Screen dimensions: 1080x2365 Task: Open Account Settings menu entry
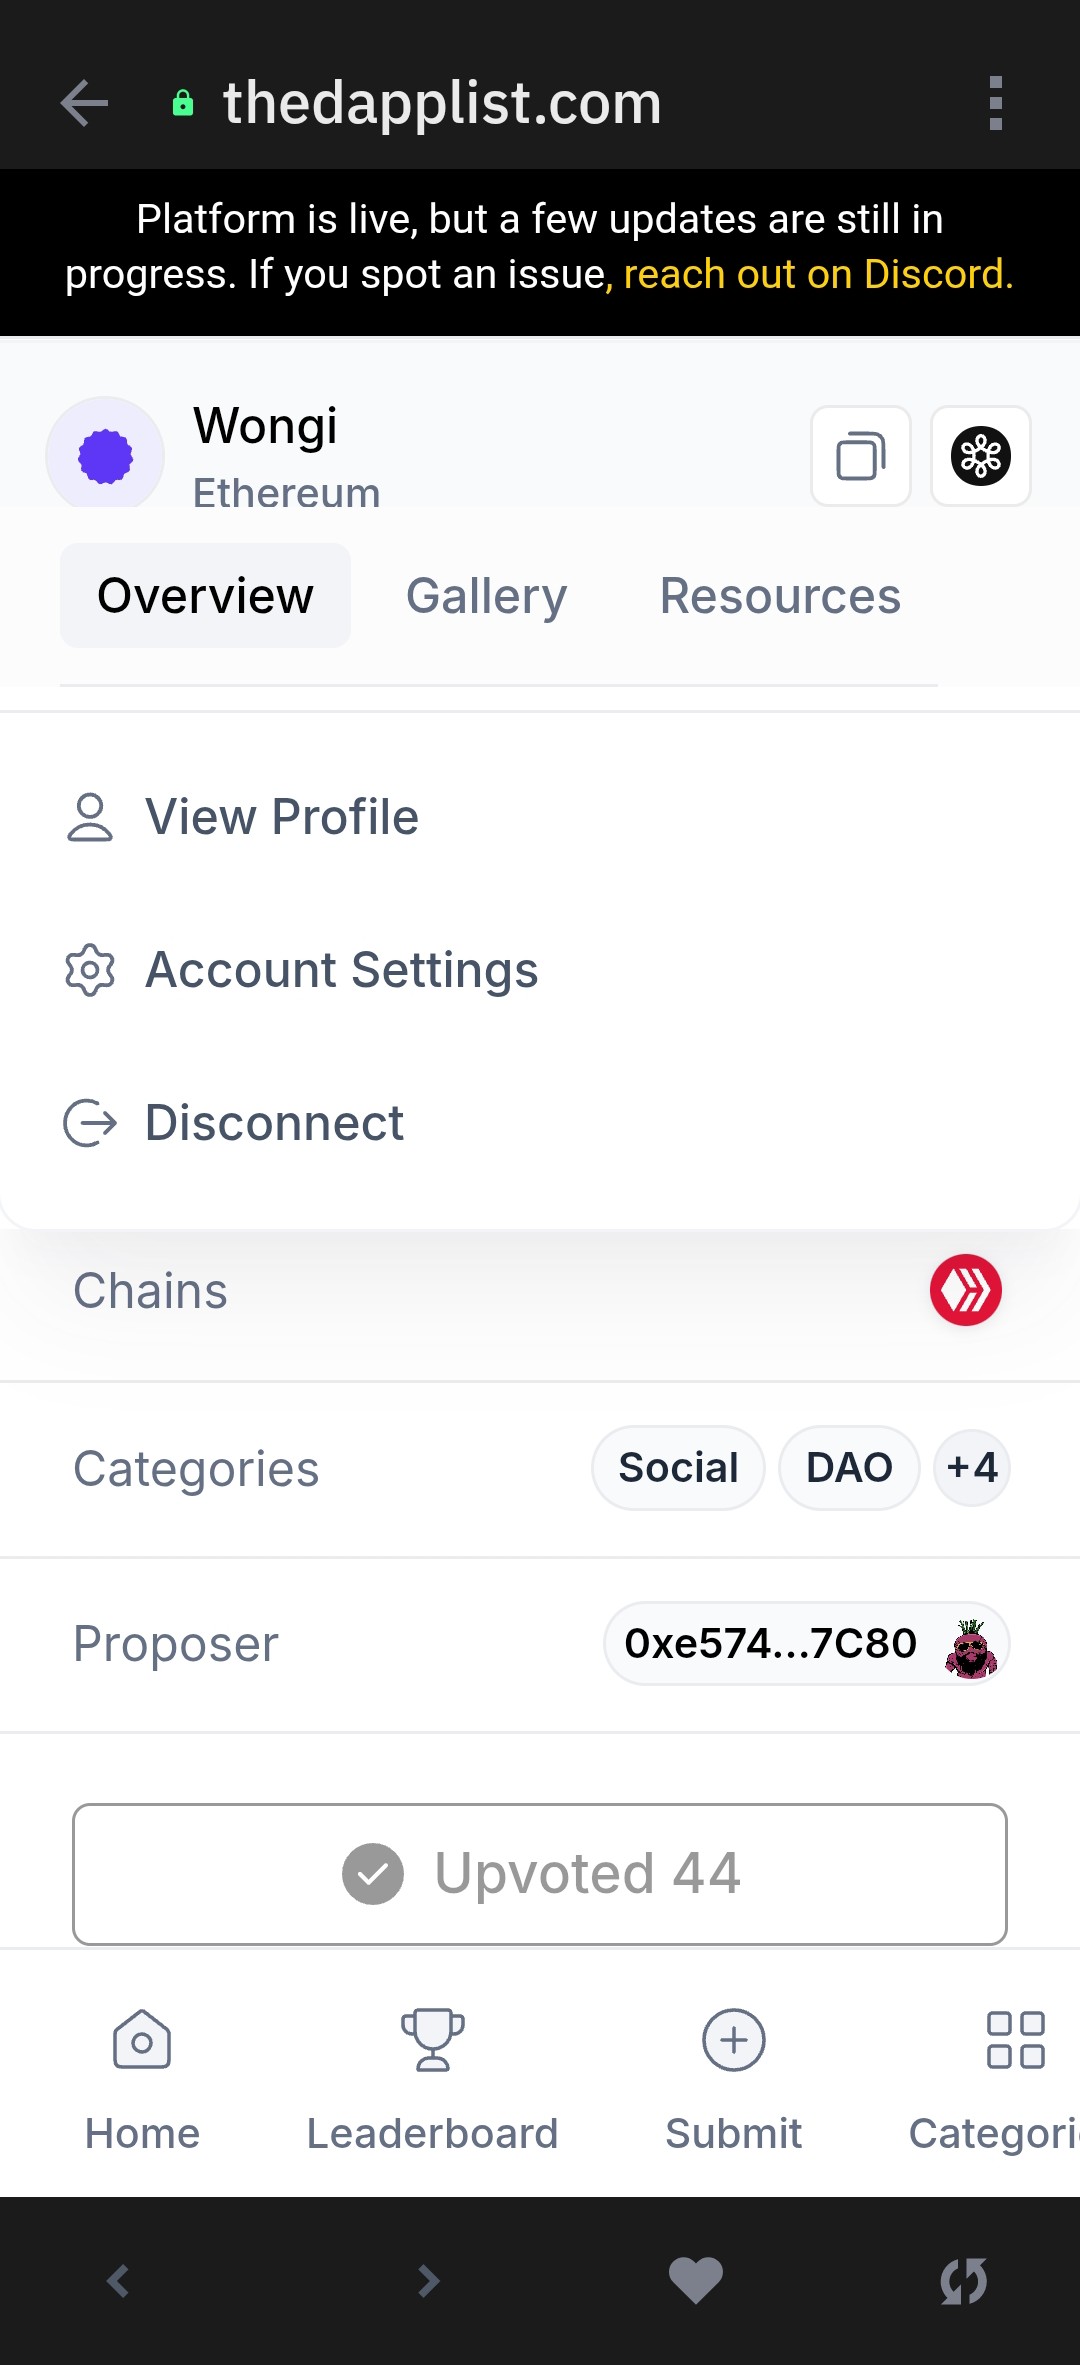[x=540, y=970]
